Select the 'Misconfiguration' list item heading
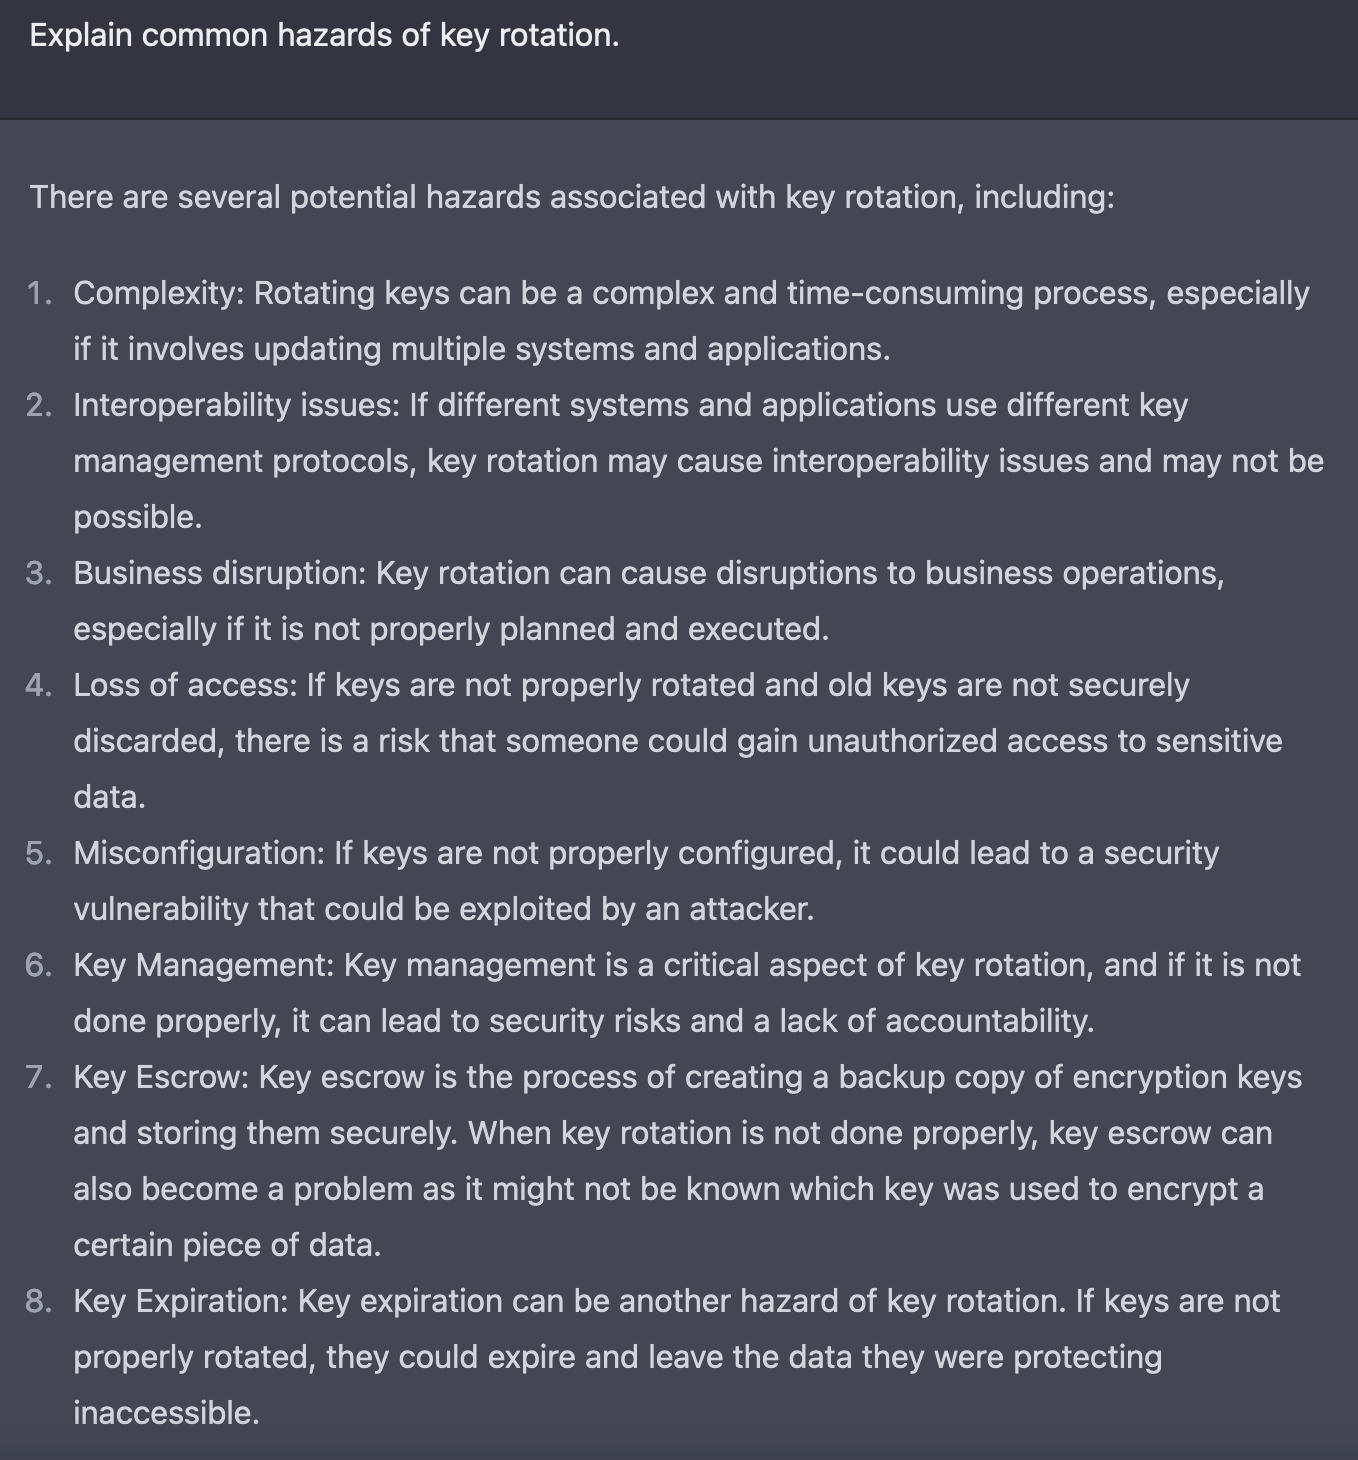Image resolution: width=1358 pixels, height=1460 pixels. click(x=199, y=853)
